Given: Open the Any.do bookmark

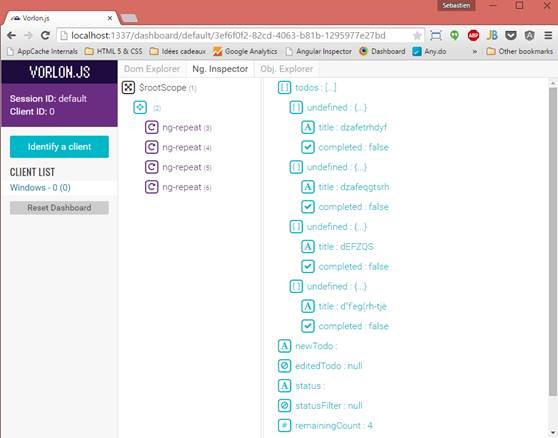Looking at the screenshot, I should (429, 52).
